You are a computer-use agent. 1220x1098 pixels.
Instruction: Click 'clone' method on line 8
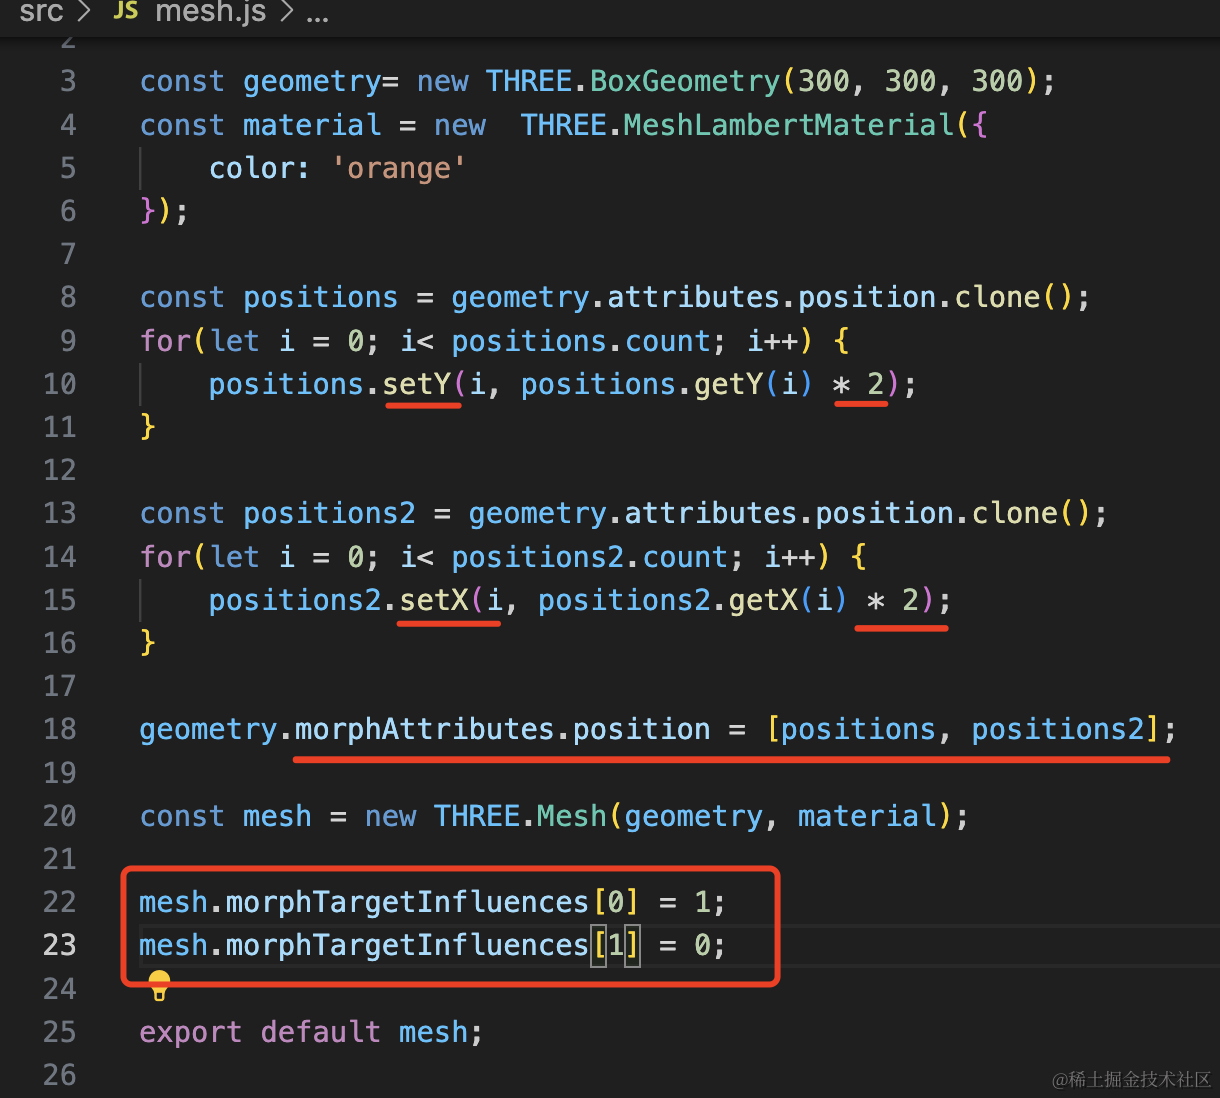click(997, 297)
